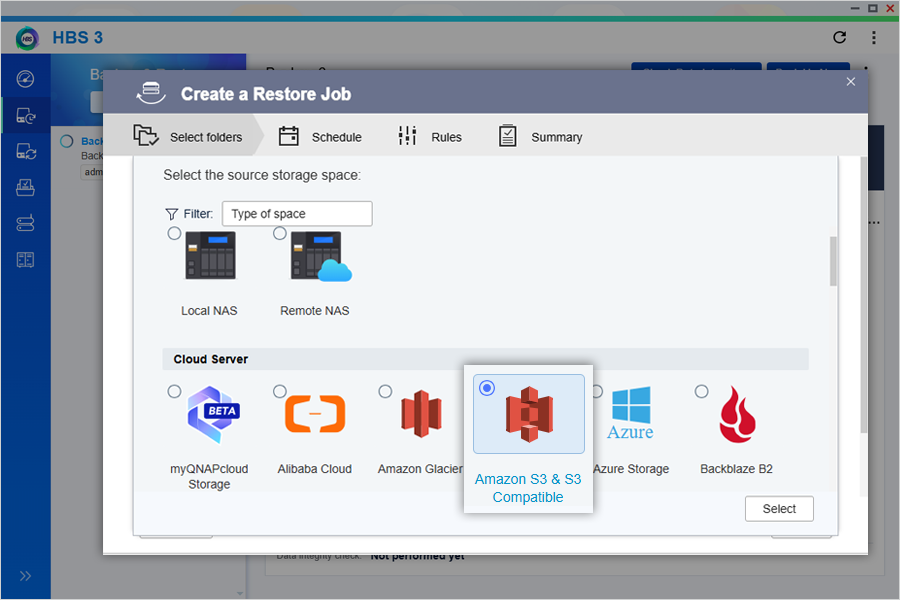Viewport: 900px width, 600px height.
Task: Expand the sidebar with the double-arrow icon
Action: 25,576
